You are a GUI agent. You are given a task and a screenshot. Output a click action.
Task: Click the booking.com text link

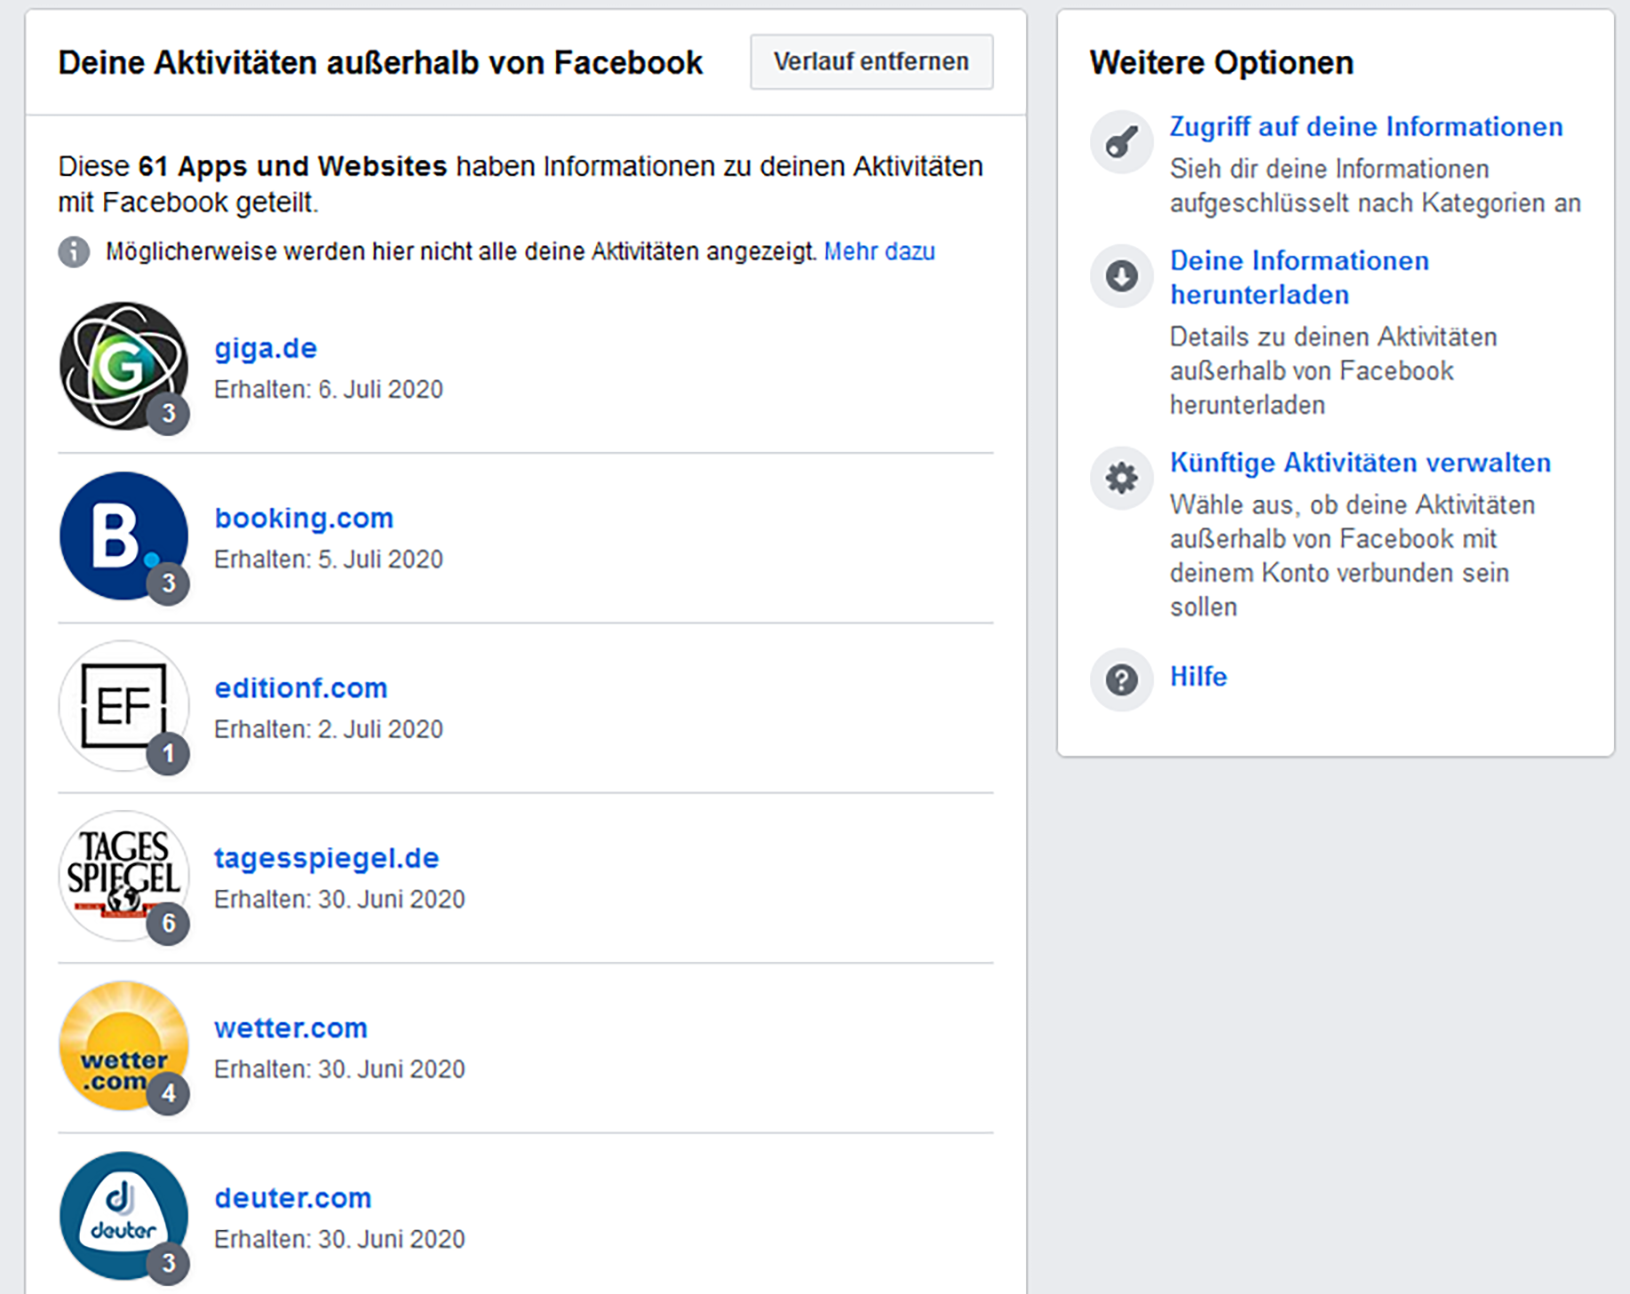[x=304, y=519]
